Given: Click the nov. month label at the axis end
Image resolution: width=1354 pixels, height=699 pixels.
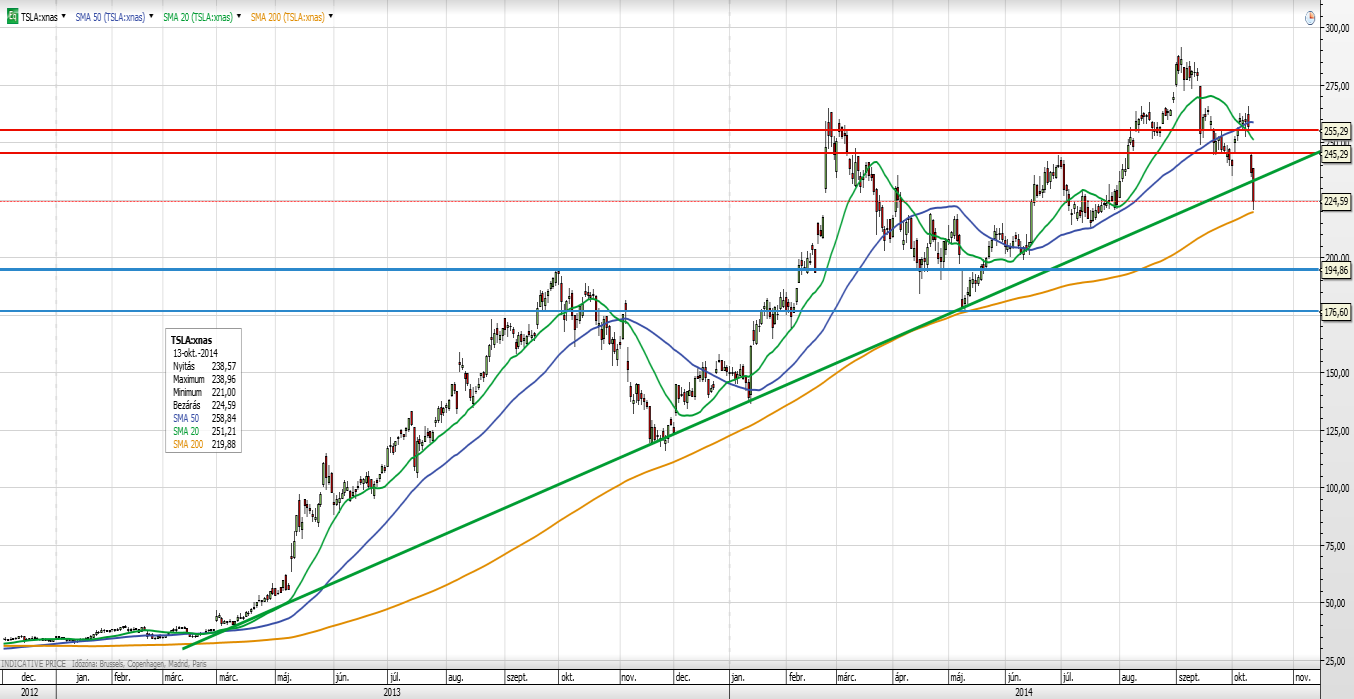Looking at the screenshot, I should point(1301,677).
